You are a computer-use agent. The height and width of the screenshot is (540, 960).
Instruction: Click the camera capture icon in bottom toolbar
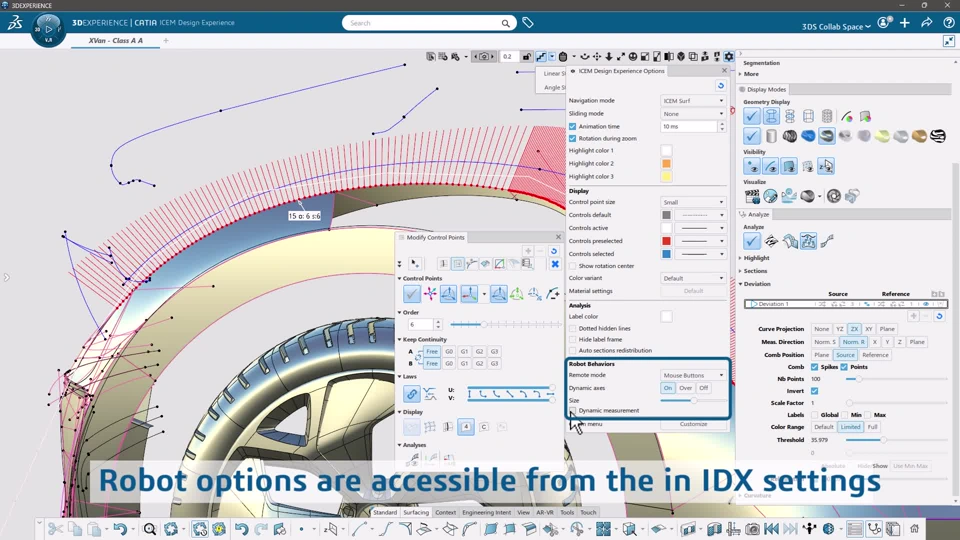click(752, 528)
